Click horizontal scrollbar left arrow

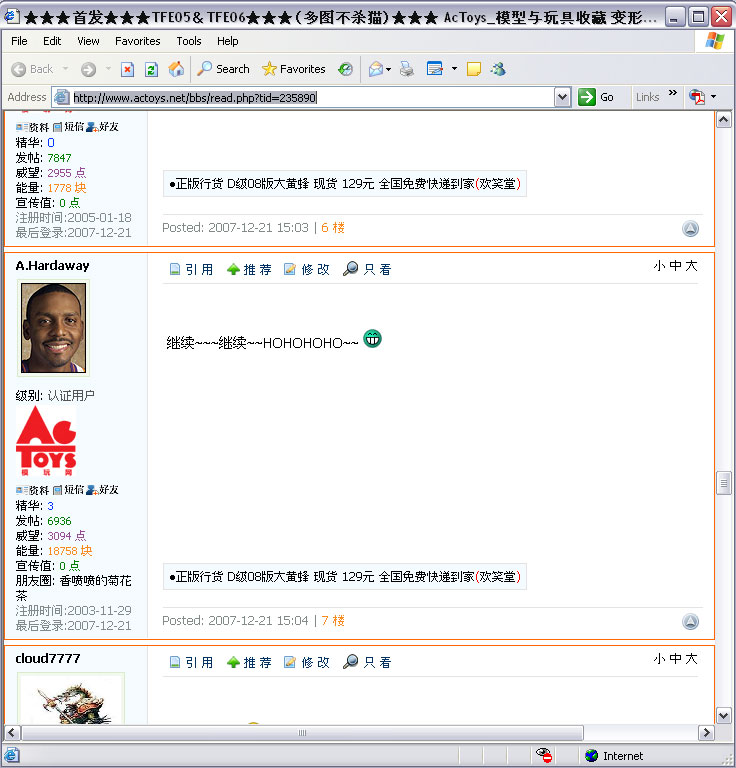(13, 733)
